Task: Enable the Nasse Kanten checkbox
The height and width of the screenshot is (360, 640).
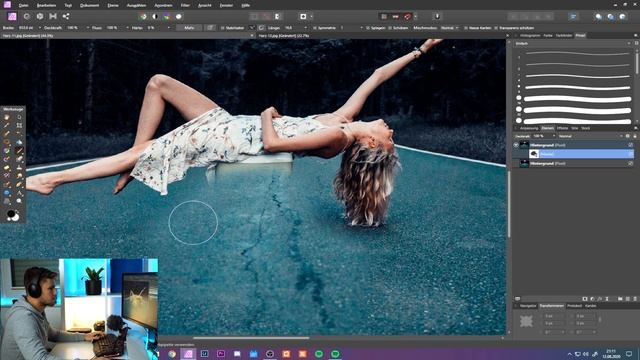Action: click(x=466, y=28)
